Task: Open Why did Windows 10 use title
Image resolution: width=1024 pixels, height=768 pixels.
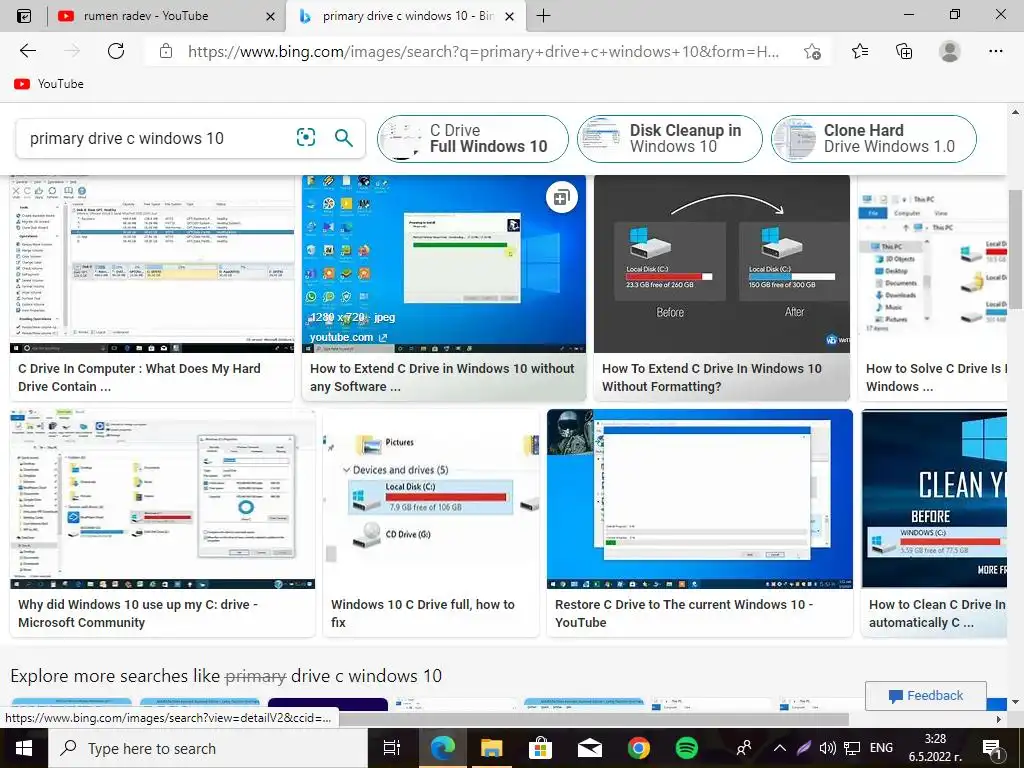Action: (138, 613)
